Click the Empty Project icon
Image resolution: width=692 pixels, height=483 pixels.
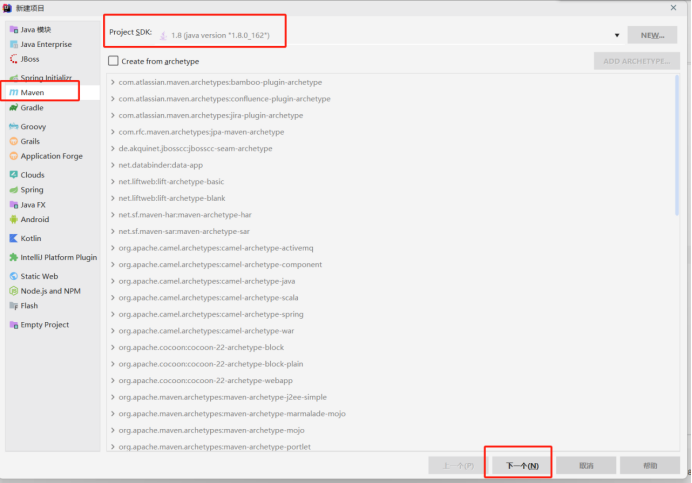(x=14, y=325)
